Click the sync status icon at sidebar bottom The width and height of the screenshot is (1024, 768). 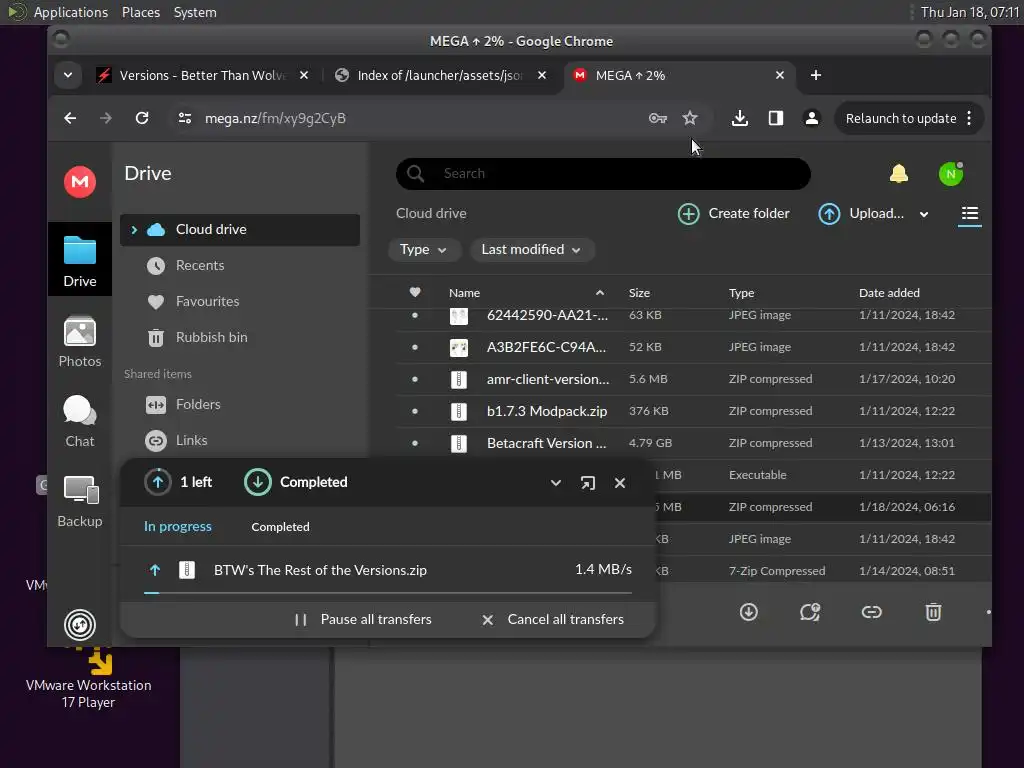[x=80, y=624]
